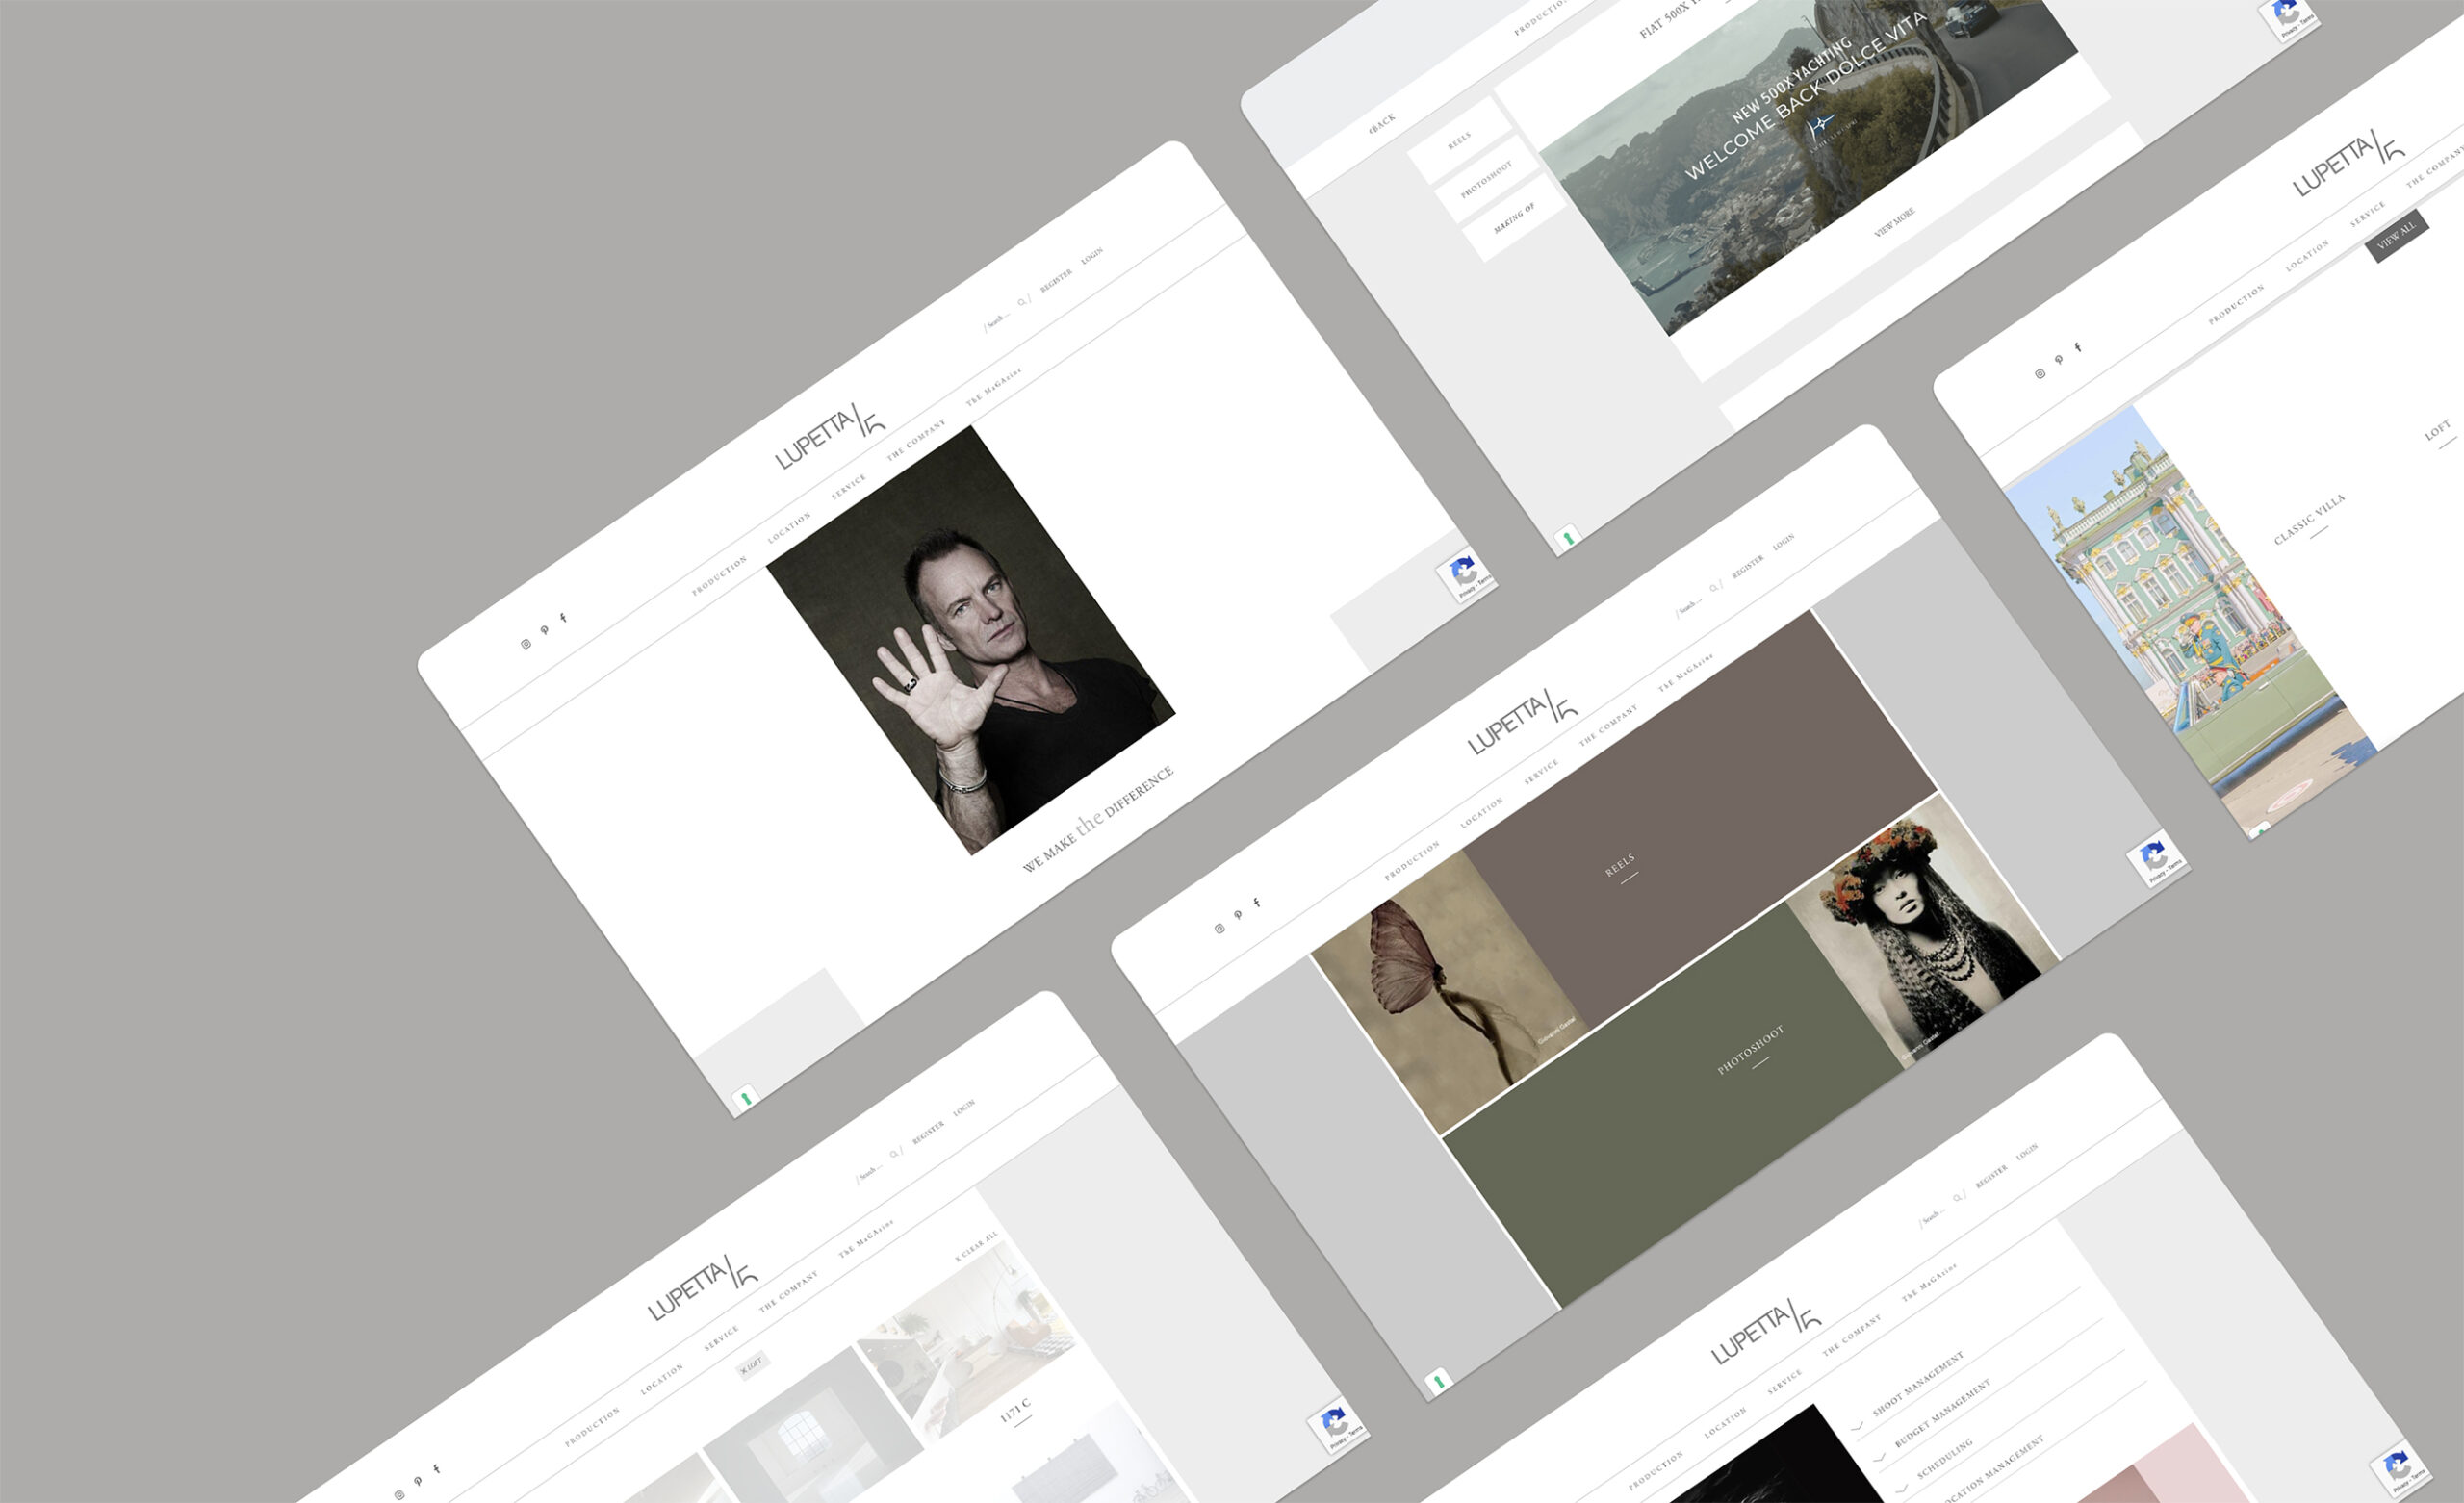Image resolution: width=2464 pixels, height=1503 pixels.
Task: Expand the Scheduling item
Action: pyautogui.click(x=1944, y=1460)
